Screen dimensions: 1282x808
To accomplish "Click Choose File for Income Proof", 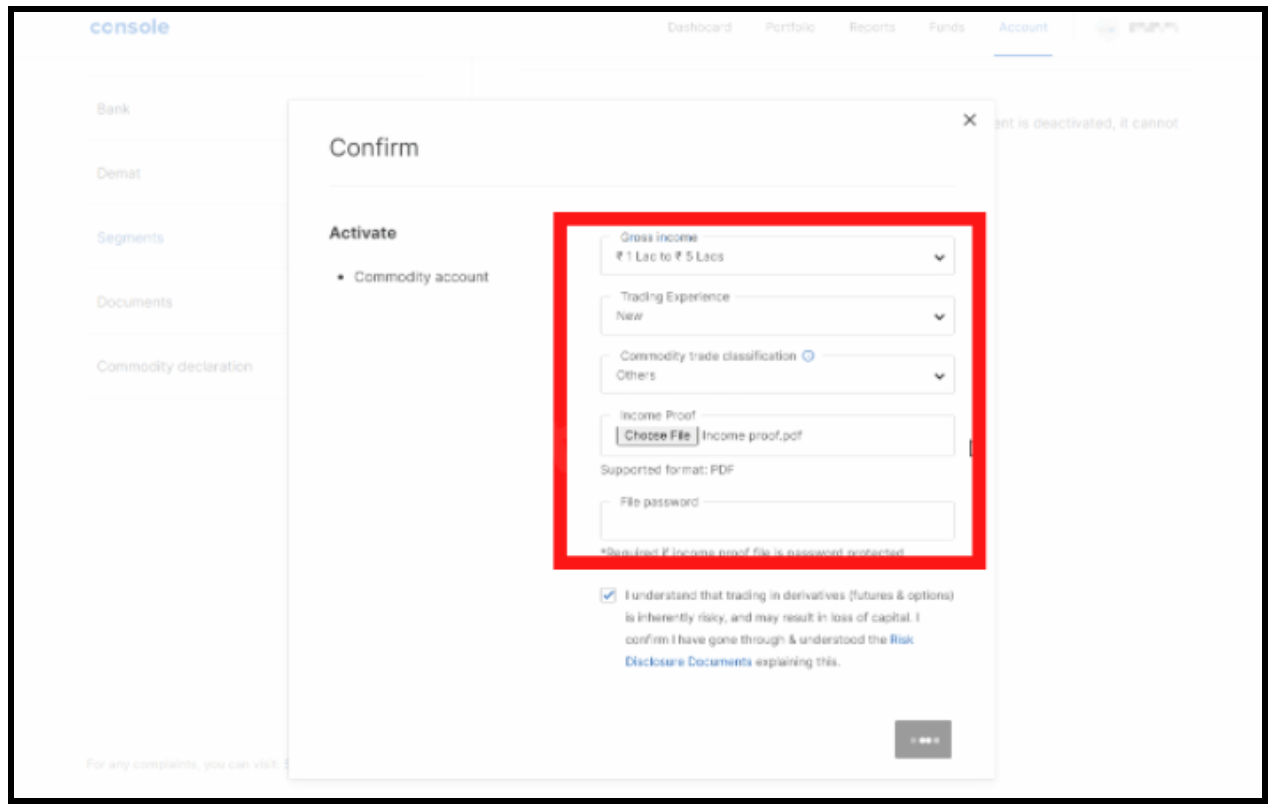I will pyautogui.click(x=657, y=436).
